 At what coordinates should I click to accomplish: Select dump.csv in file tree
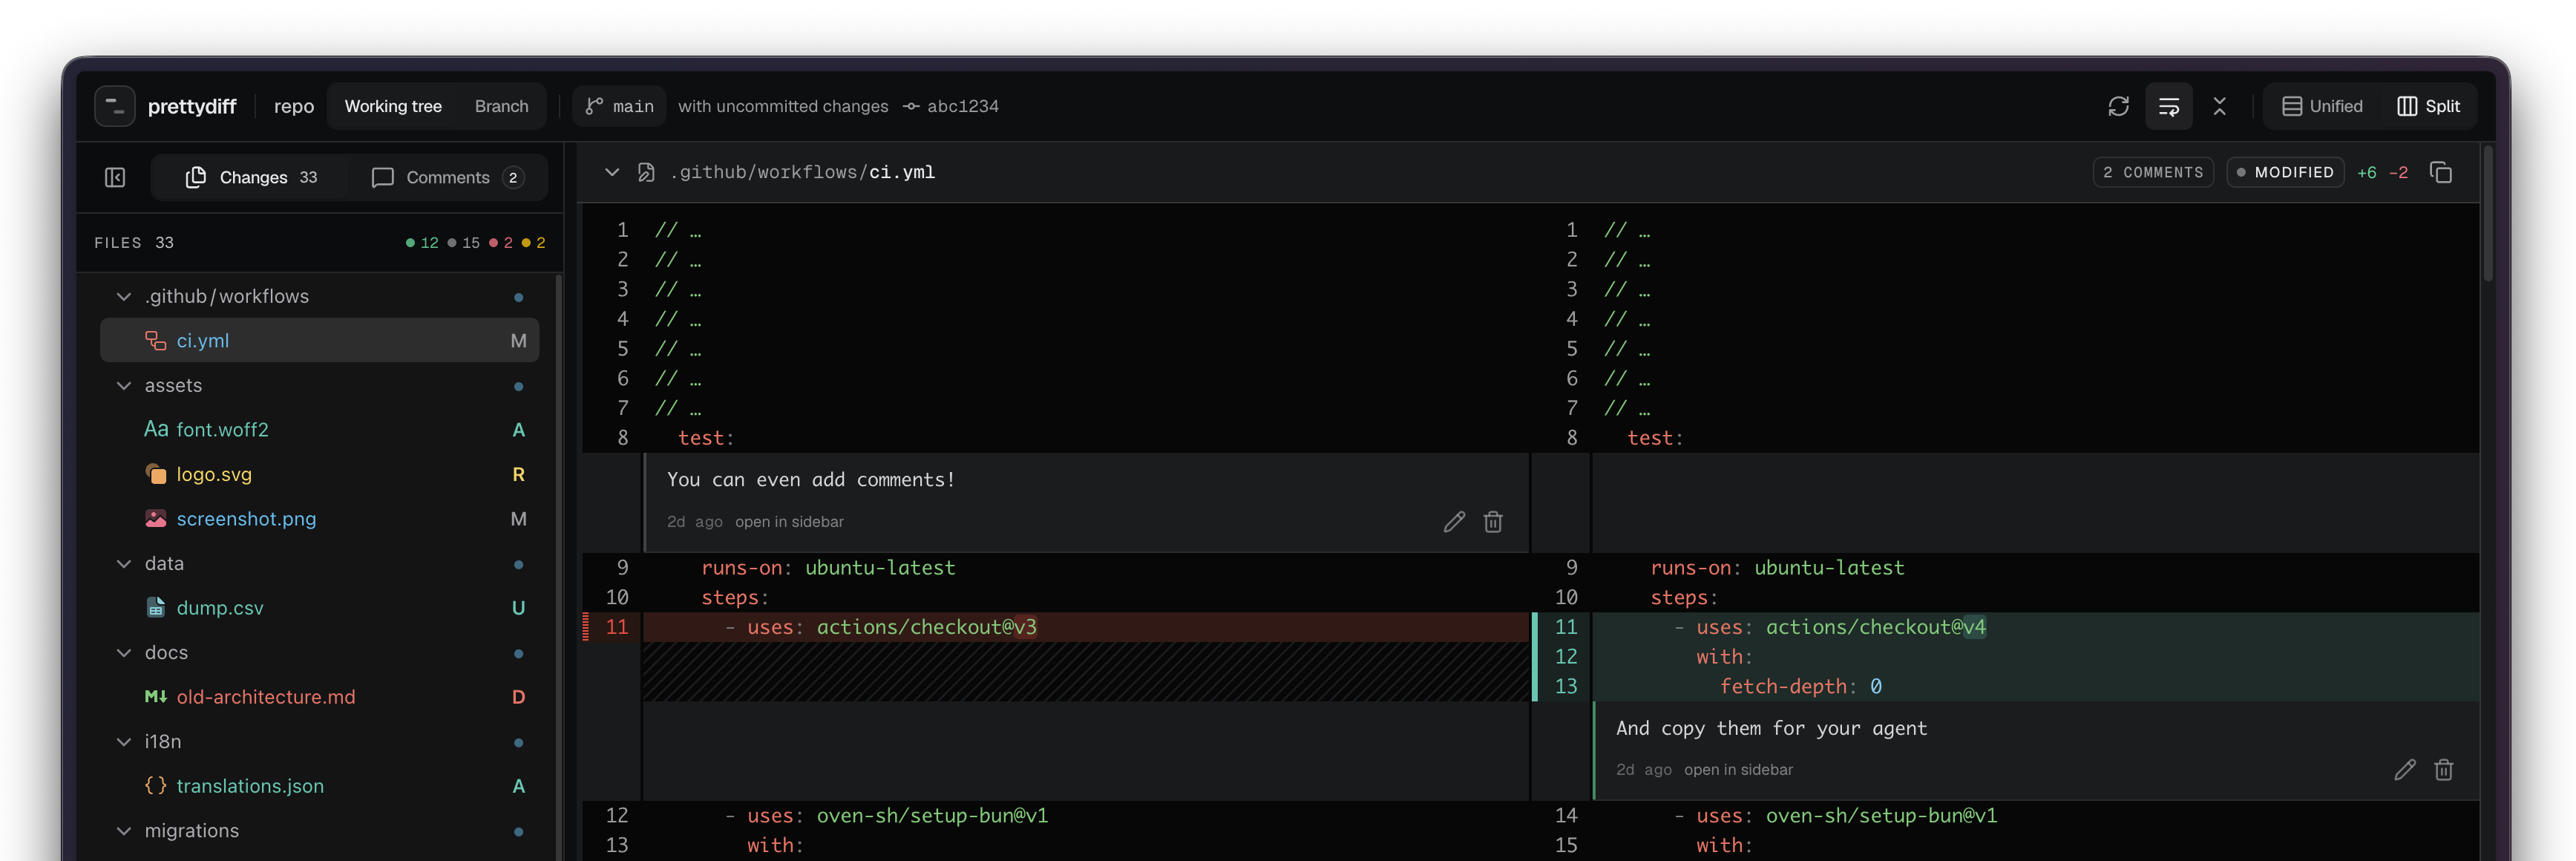(319, 607)
